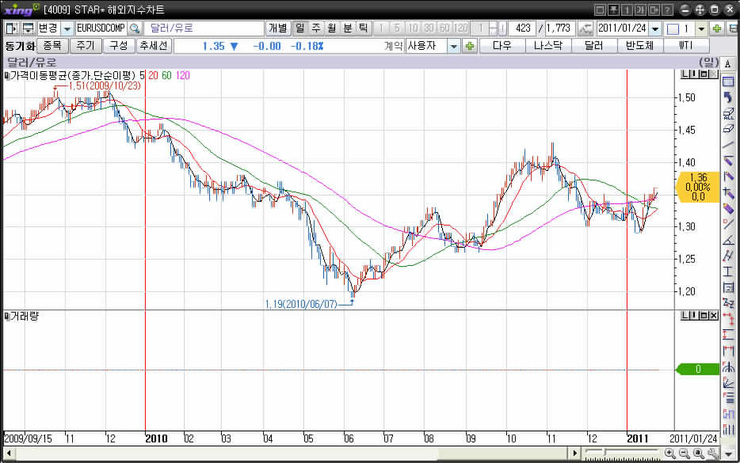Select the crosshair line pencil tool
Image resolution: width=740 pixels, height=463 pixels.
click(x=728, y=193)
